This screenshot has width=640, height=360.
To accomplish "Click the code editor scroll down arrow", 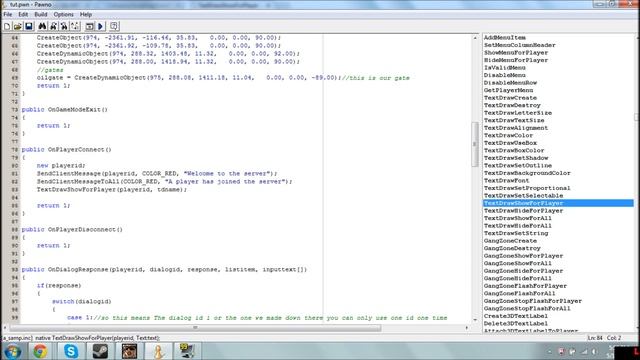I will (475, 320).
